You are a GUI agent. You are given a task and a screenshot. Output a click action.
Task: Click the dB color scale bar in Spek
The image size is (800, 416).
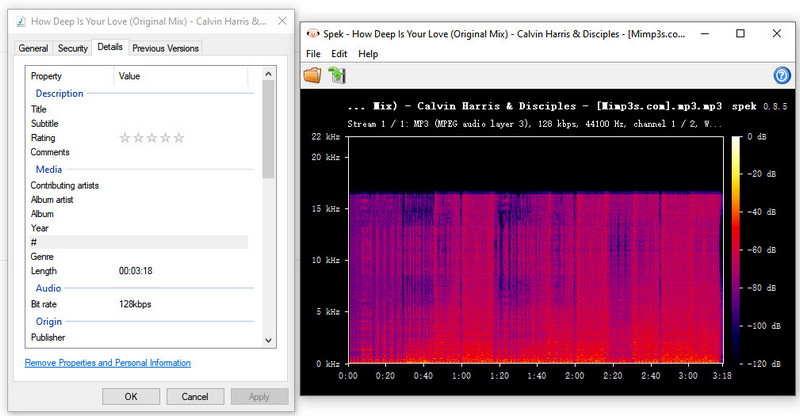pyautogui.click(x=736, y=250)
